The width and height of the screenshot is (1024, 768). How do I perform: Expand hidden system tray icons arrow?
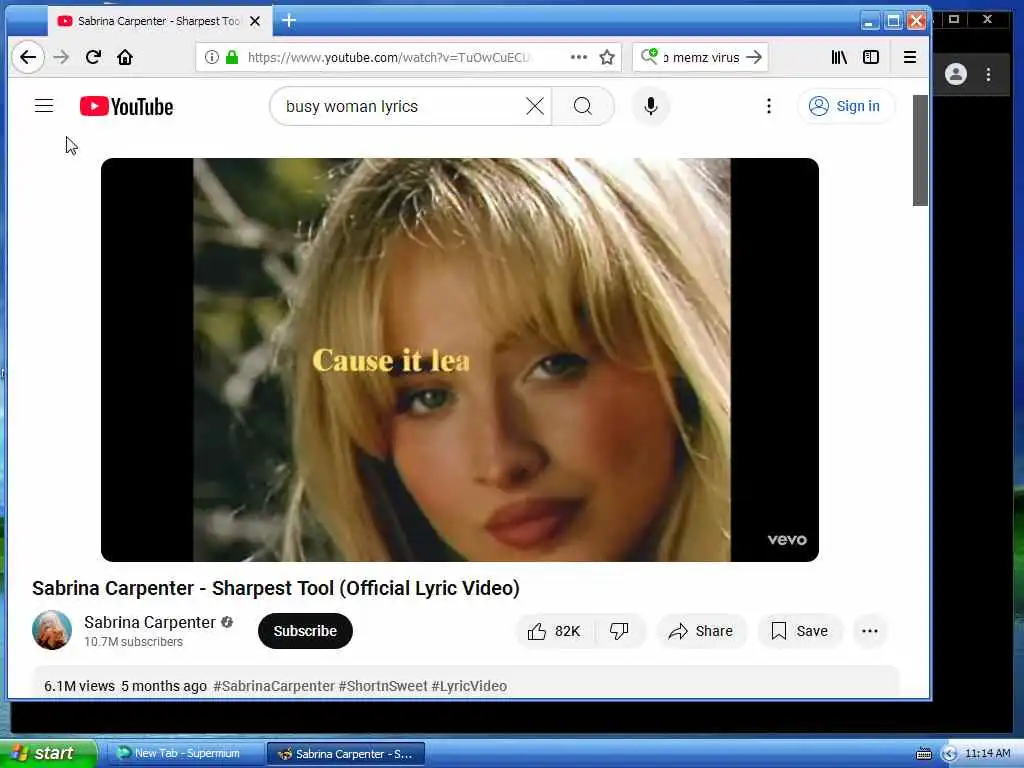(x=949, y=754)
